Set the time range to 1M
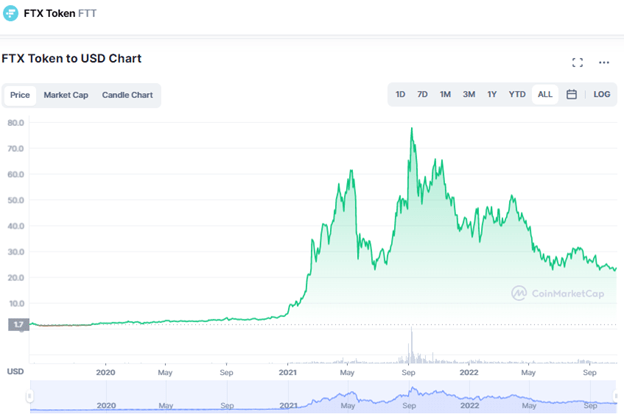The image size is (624, 417). click(x=445, y=94)
